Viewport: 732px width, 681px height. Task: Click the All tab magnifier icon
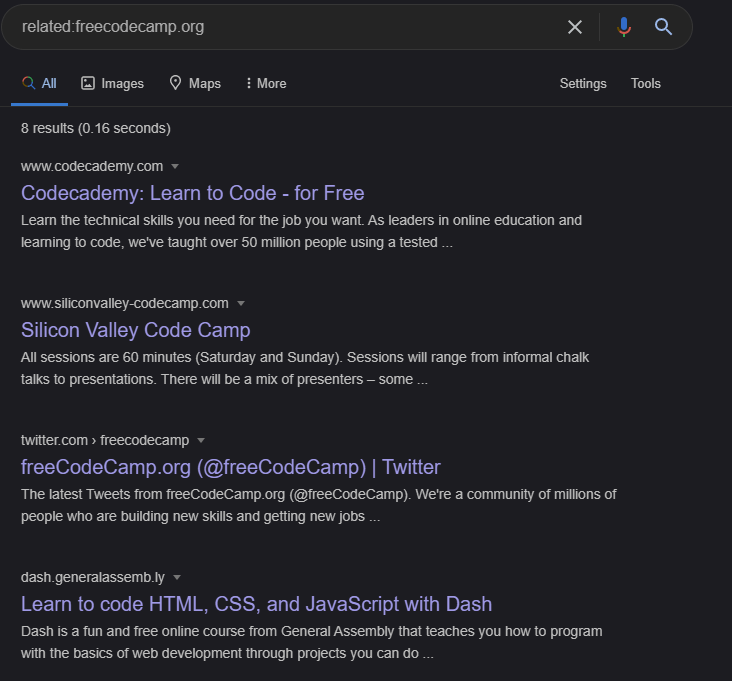point(29,84)
